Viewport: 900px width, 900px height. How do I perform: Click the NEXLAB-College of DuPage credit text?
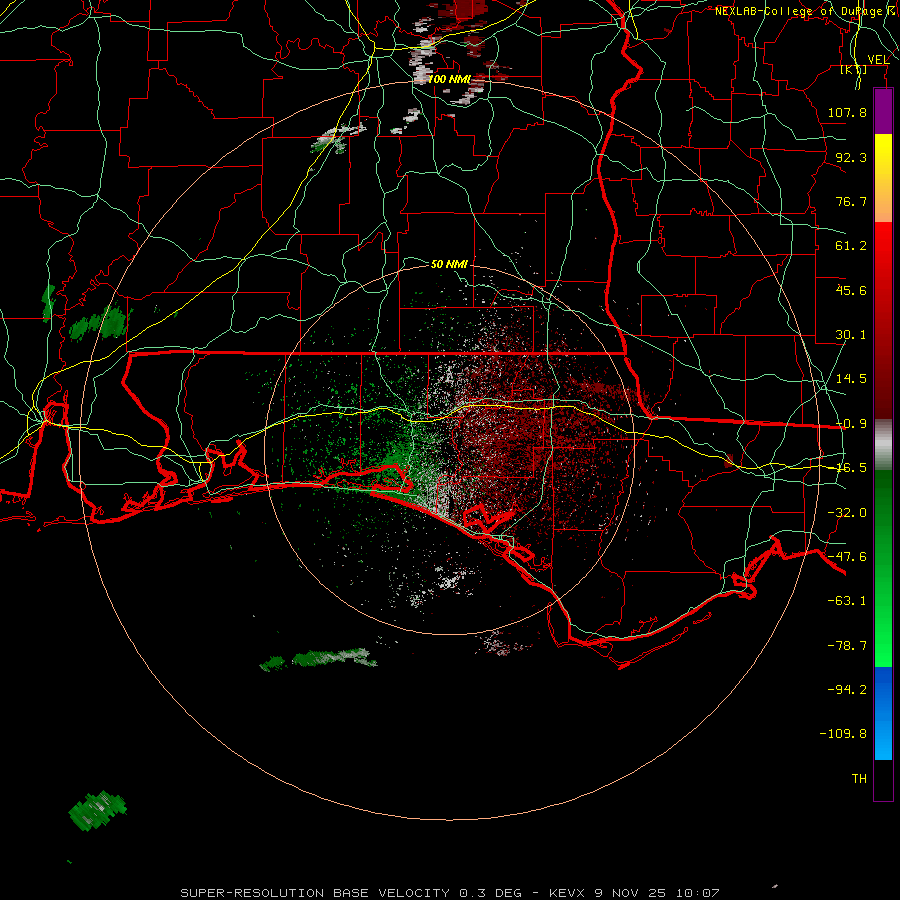point(805,11)
